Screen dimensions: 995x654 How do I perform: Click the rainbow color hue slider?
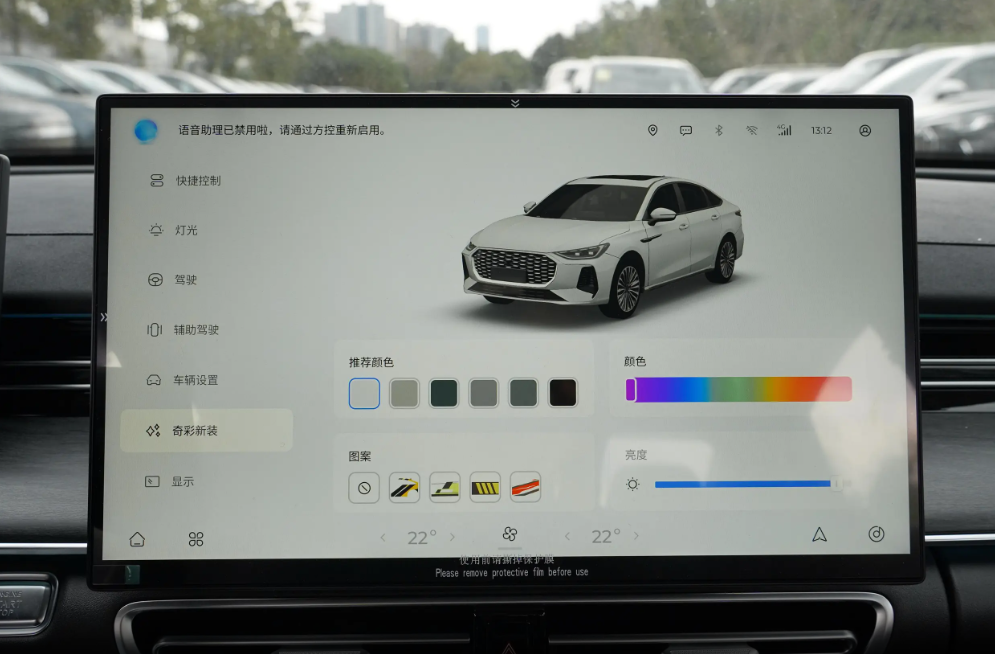[x=739, y=389]
